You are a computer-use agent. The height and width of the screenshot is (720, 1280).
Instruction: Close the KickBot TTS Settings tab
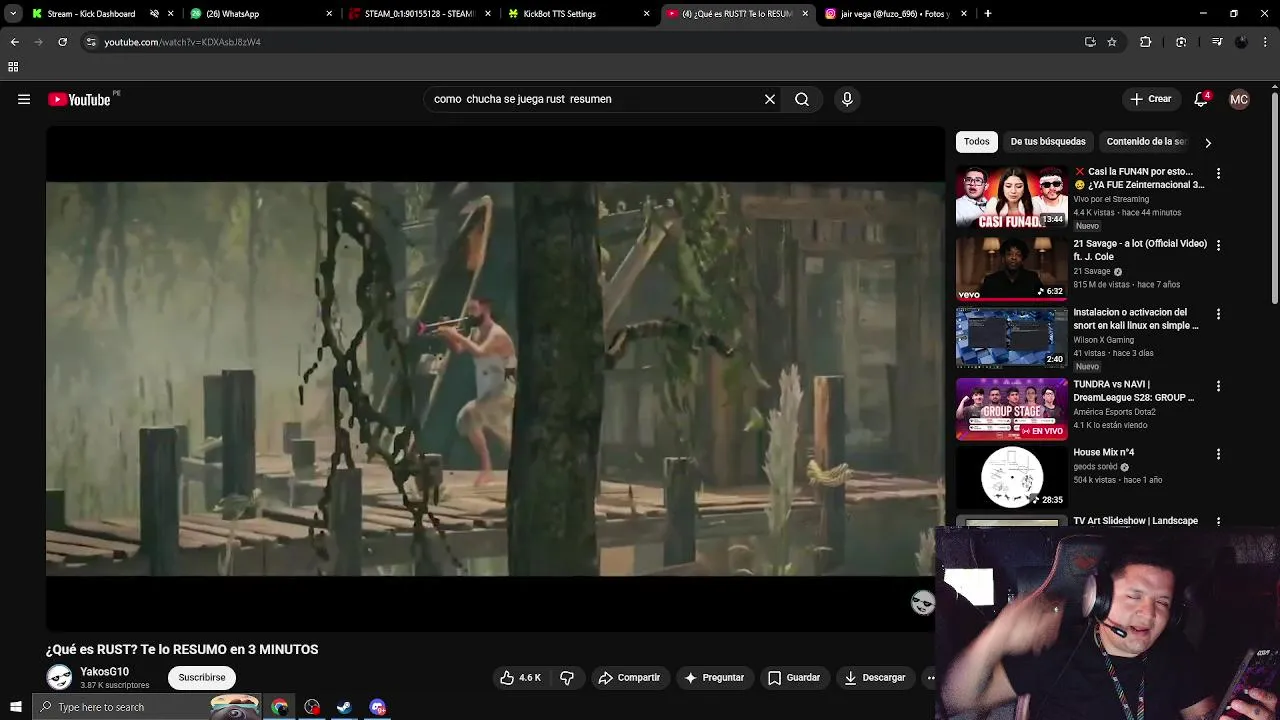click(646, 14)
